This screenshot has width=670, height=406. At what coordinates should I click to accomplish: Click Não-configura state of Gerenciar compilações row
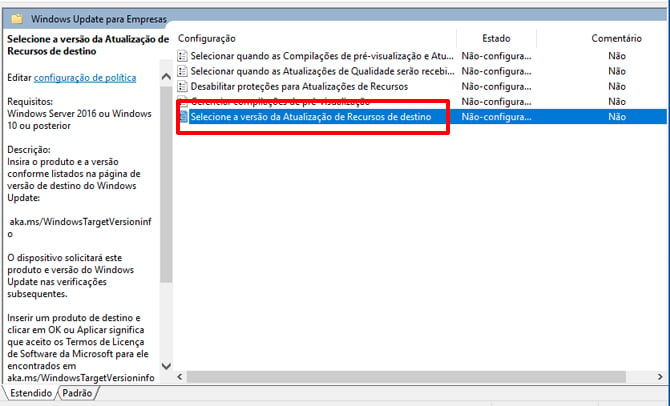(x=496, y=102)
